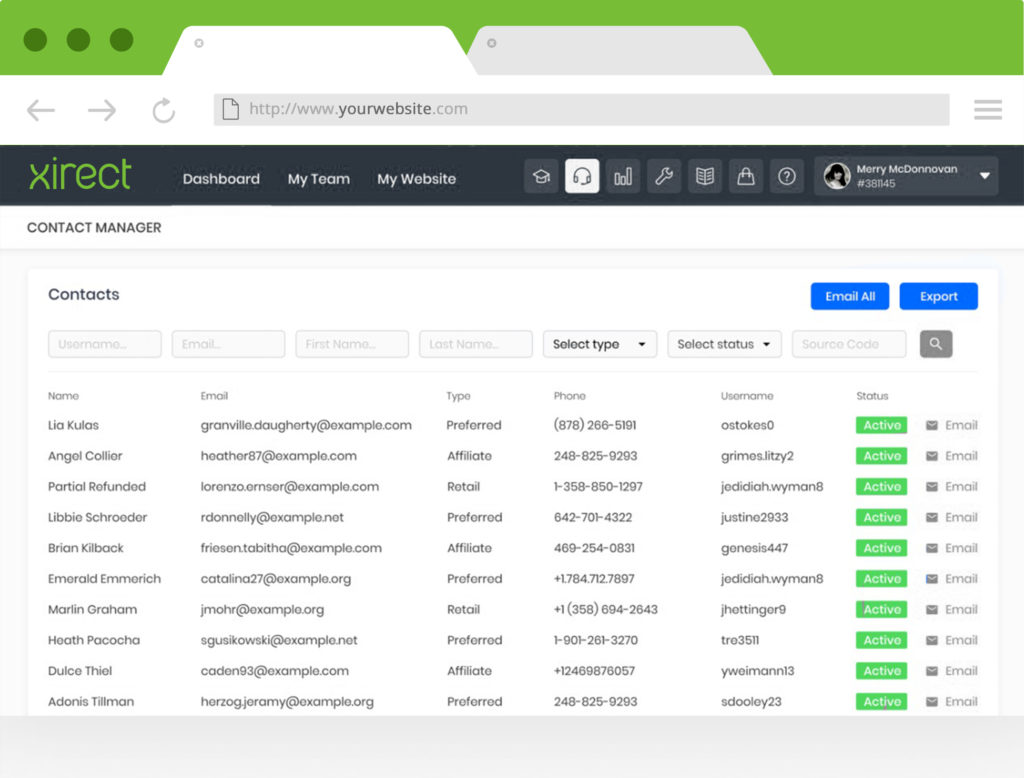Open the question mark help icon
The image size is (1024, 778).
(787, 176)
